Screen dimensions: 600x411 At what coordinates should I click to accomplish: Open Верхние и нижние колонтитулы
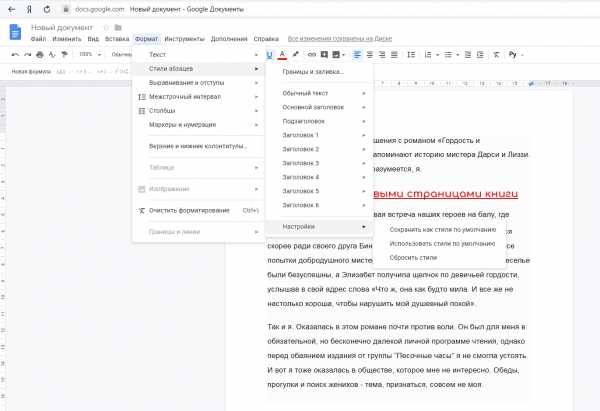tap(198, 146)
